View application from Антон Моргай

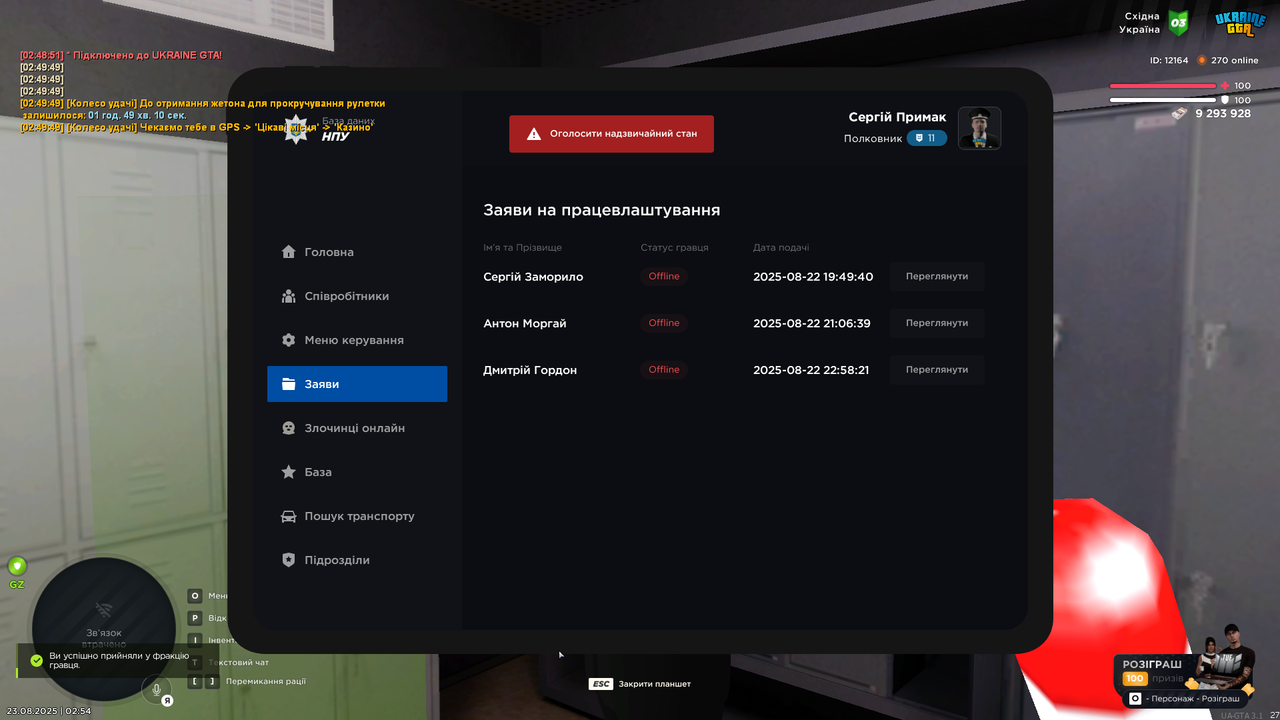pyautogui.click(x=937, y=323)
